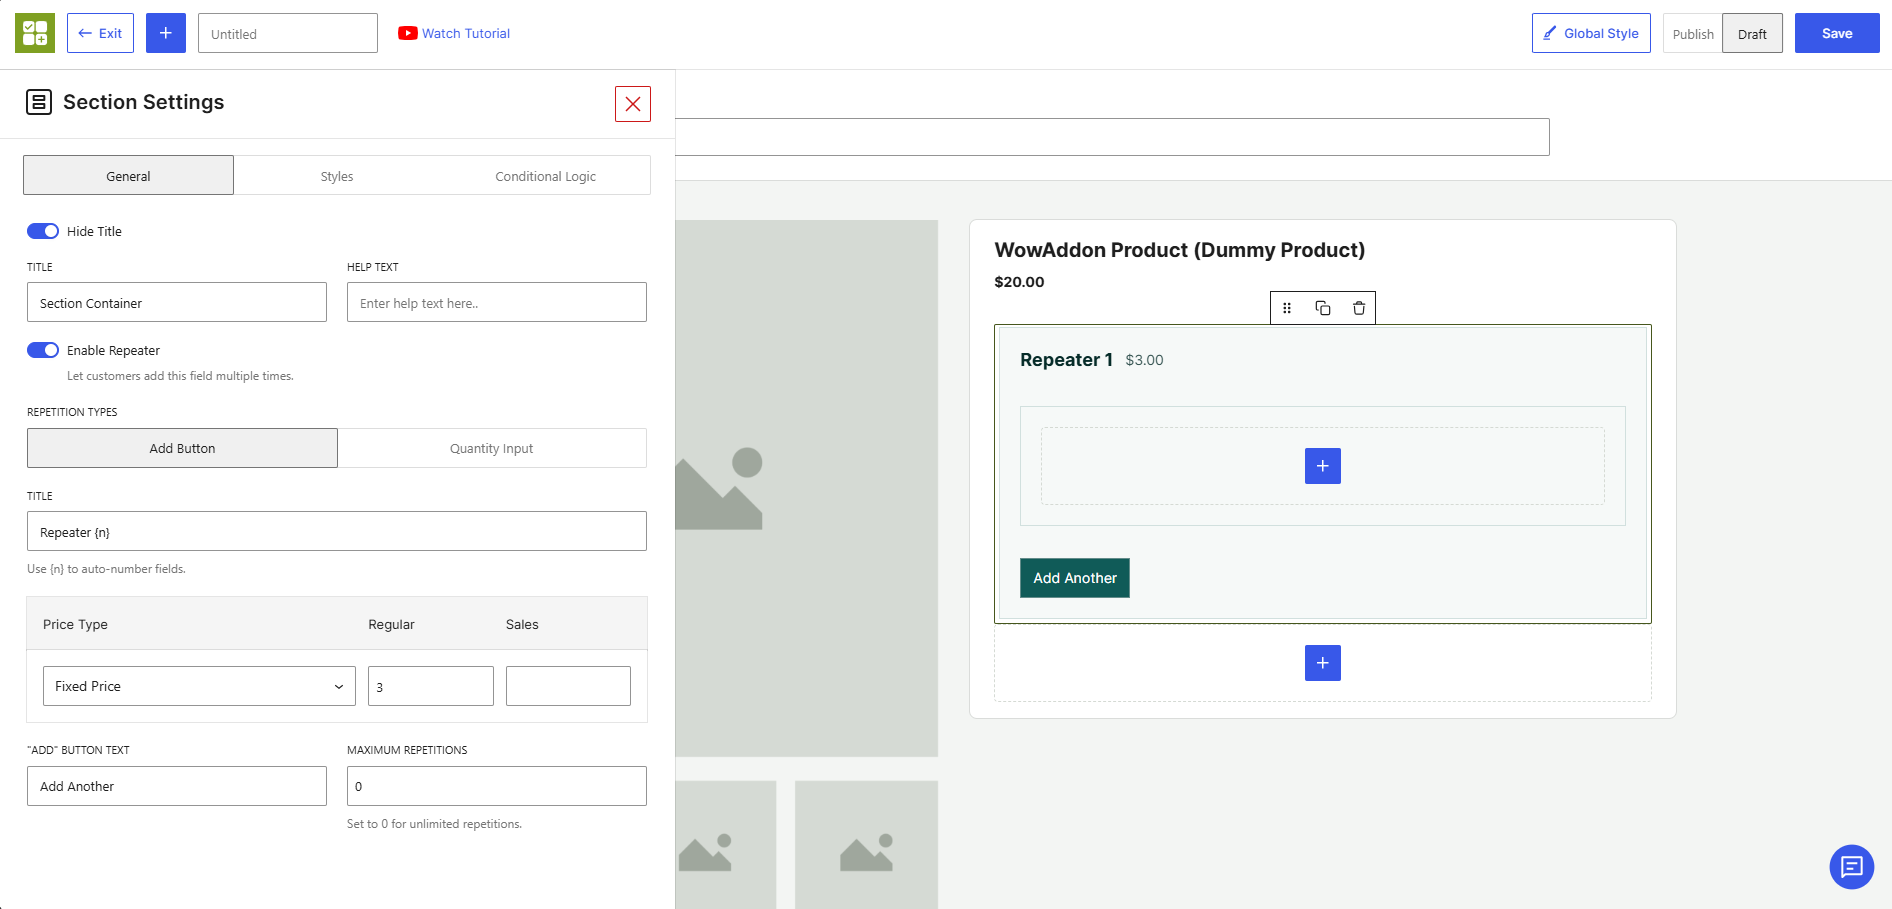Close the Section Settings panel

(x=633, y=104)
